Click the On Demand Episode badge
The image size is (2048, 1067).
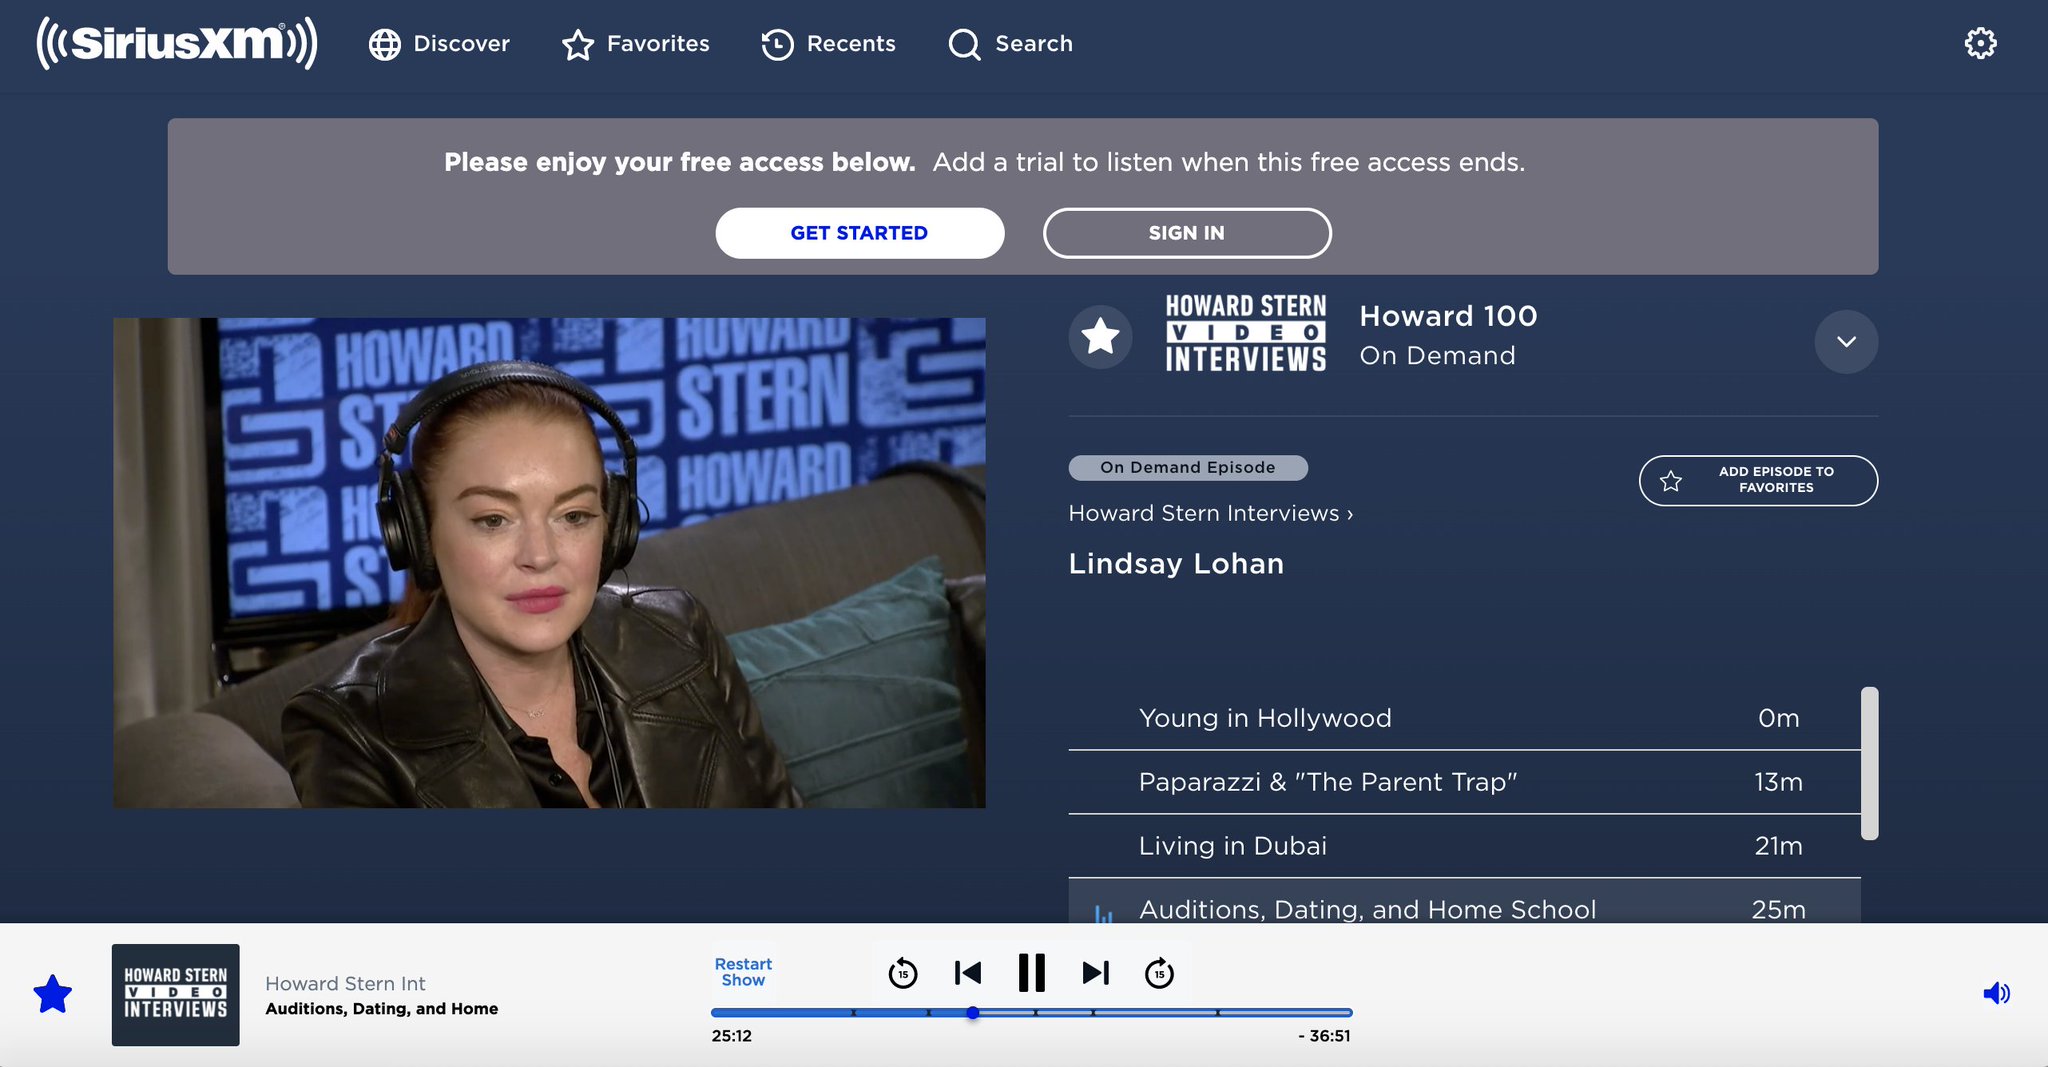[x=1188, y=467]
